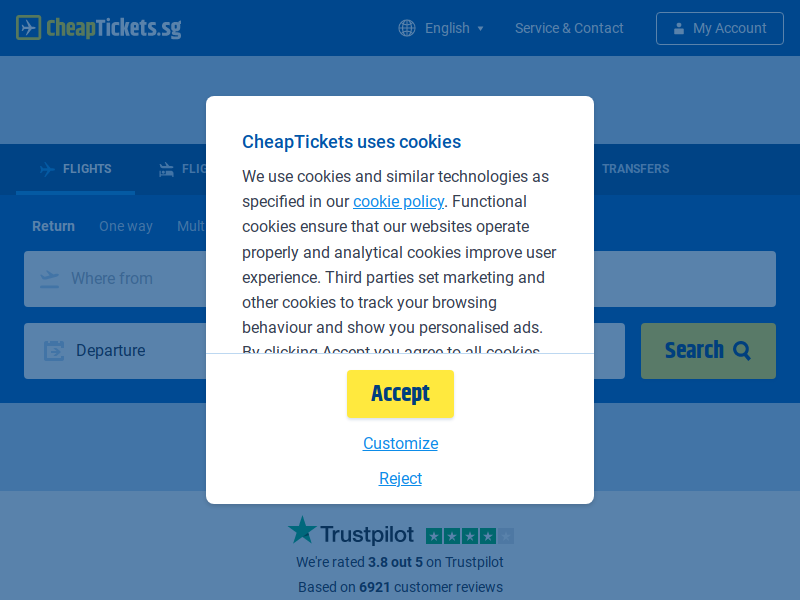Select the One way trip option

(126, 226)
